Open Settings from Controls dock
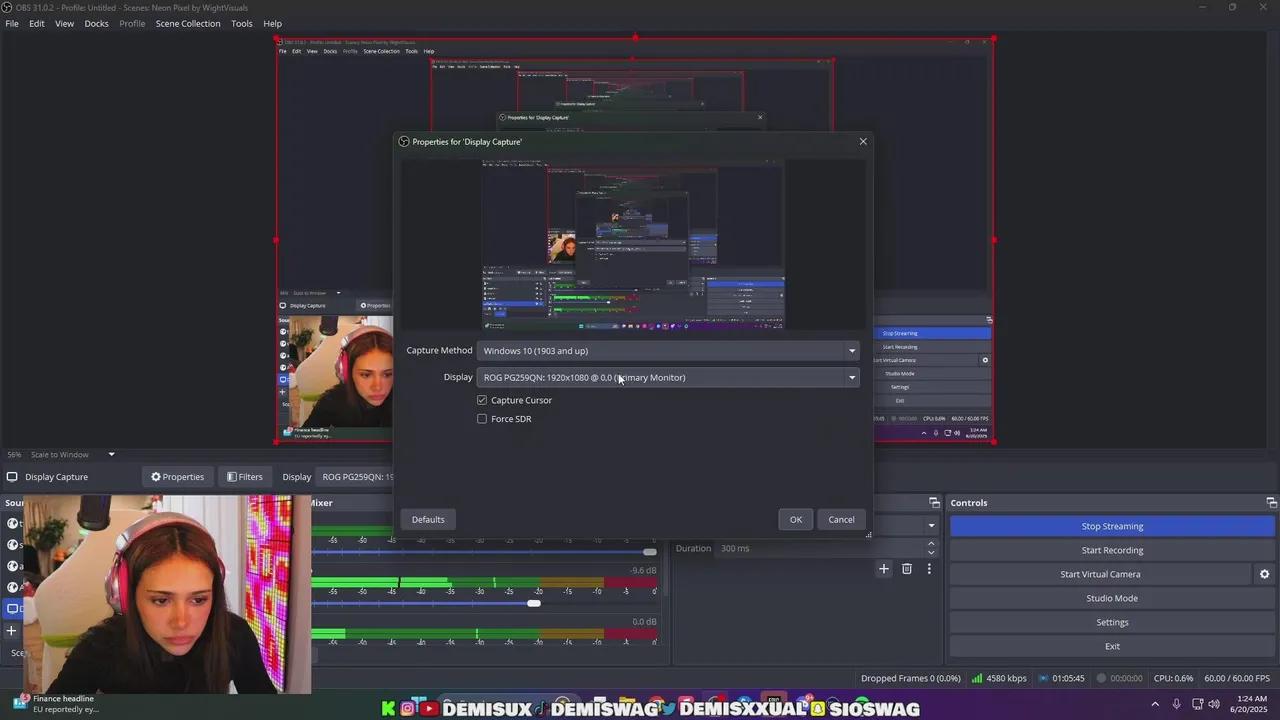Image resolution: width=1280 pixels, height=720 pixels. point(1112,622)
